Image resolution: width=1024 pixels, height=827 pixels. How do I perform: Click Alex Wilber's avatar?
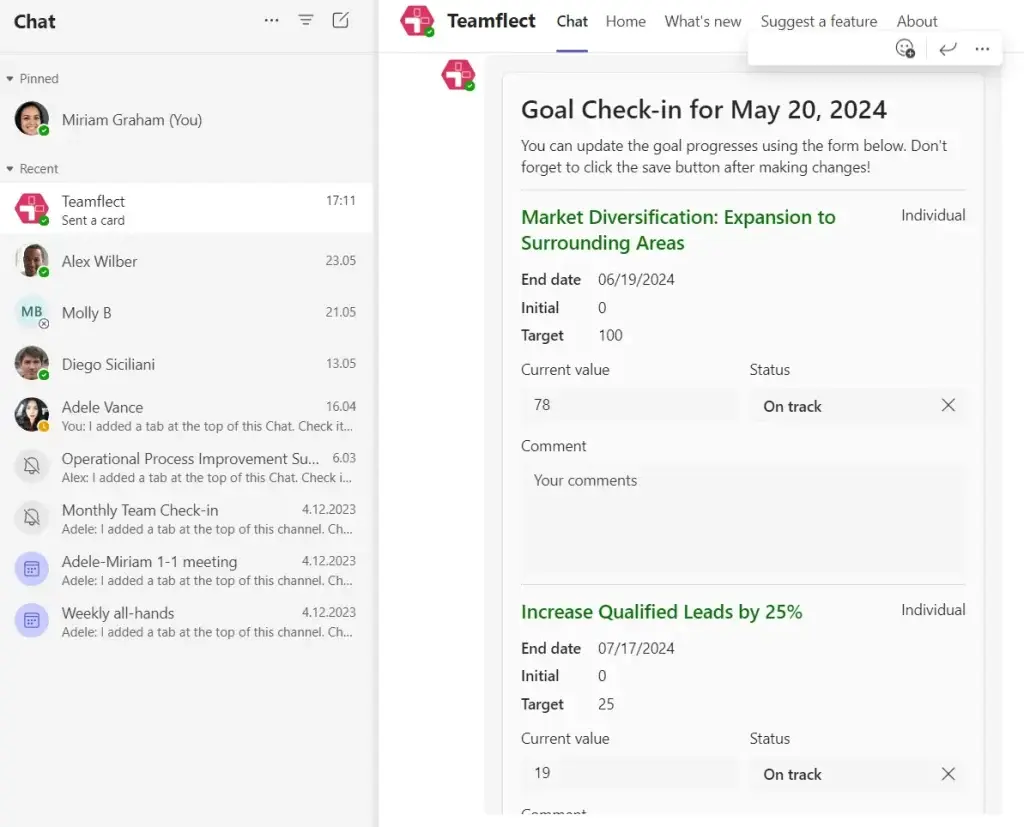[x=31, y=261]
